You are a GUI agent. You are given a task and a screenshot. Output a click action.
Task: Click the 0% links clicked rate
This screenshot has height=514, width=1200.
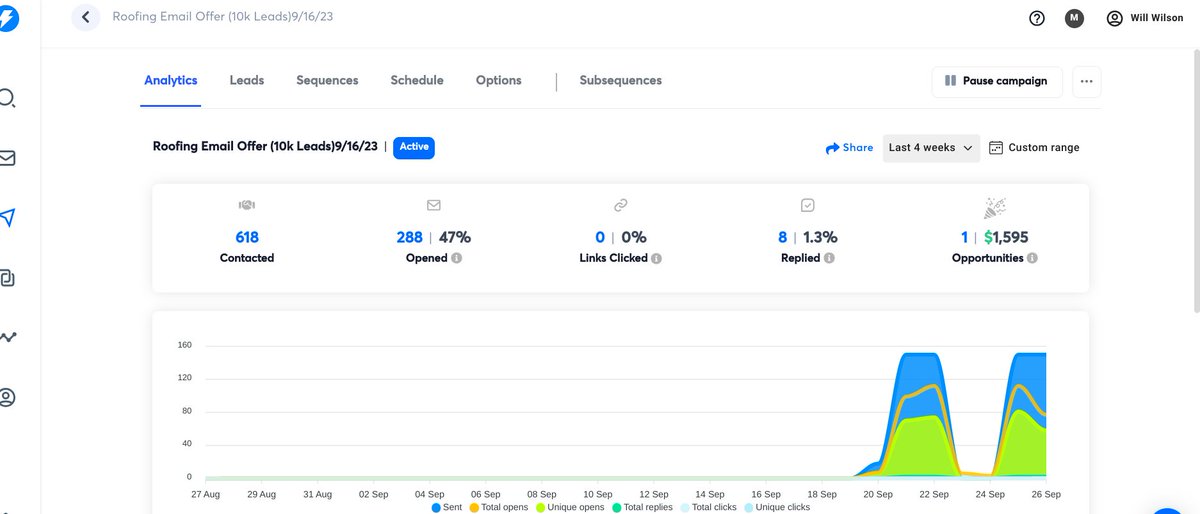click(634, 238)
